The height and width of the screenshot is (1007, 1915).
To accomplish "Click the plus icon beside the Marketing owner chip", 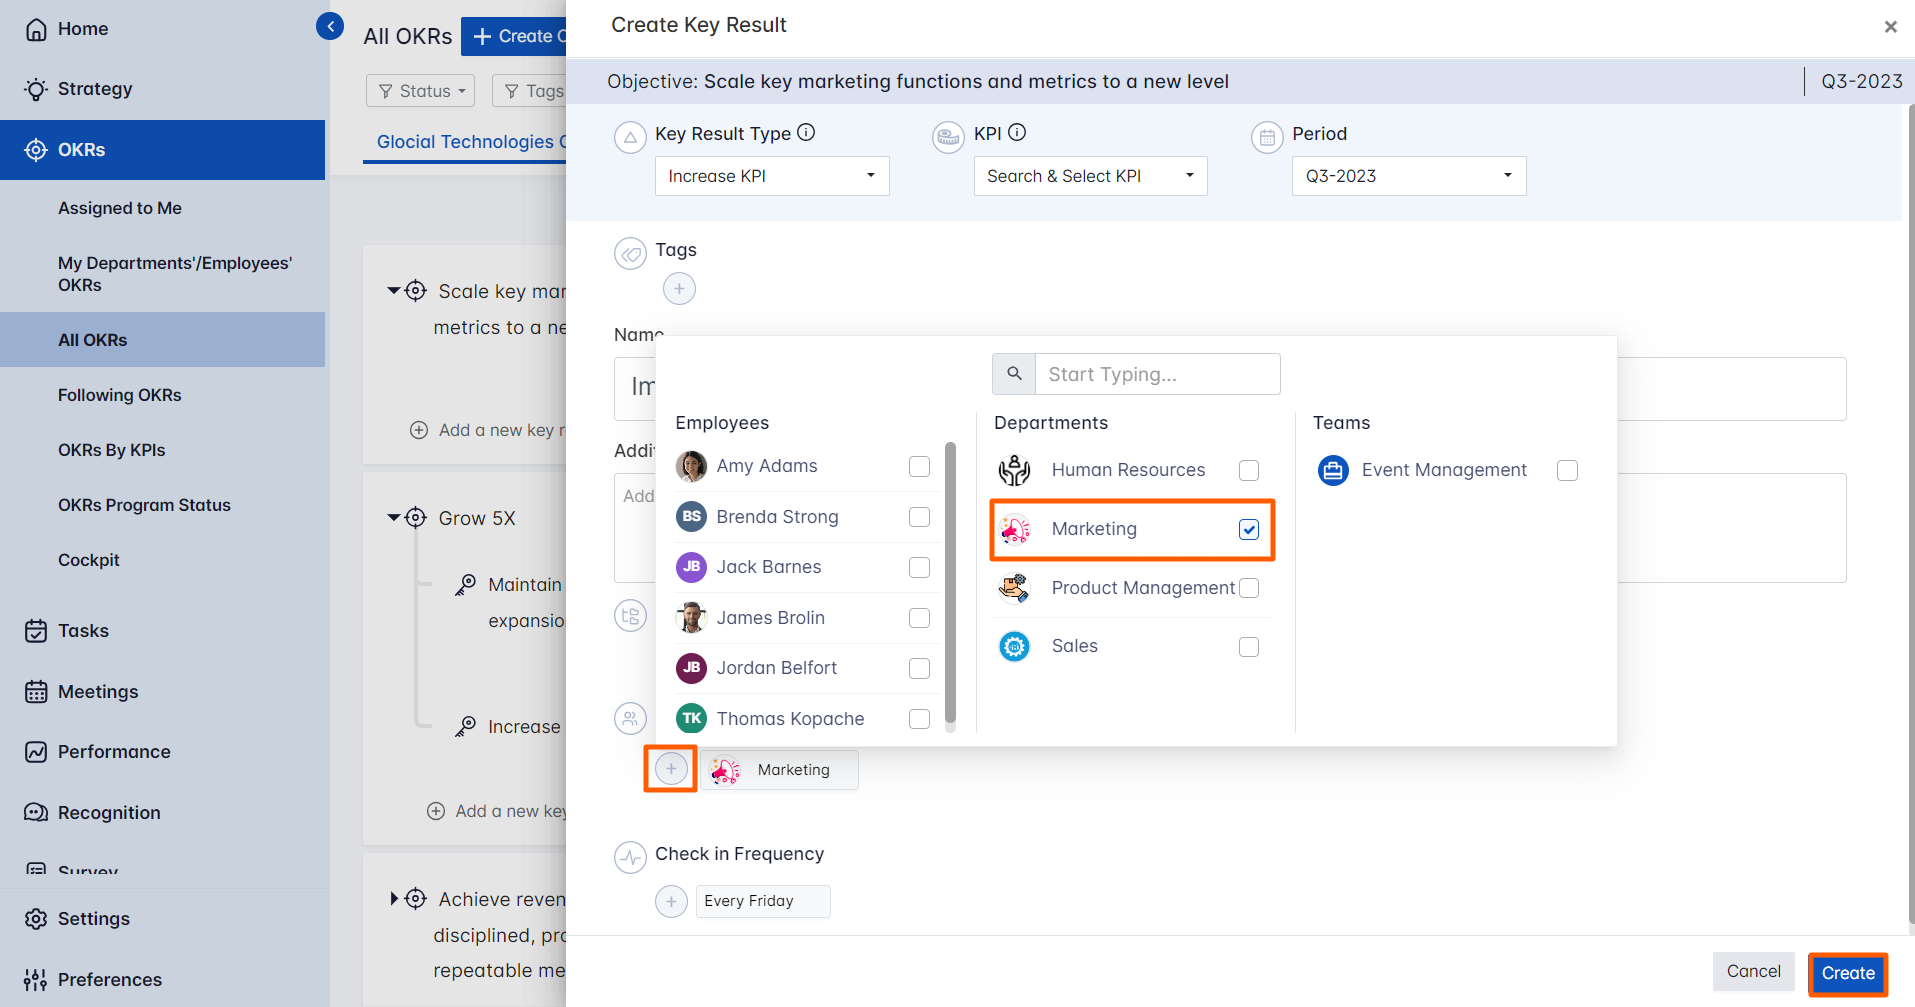I will click(x=671, y=769).
